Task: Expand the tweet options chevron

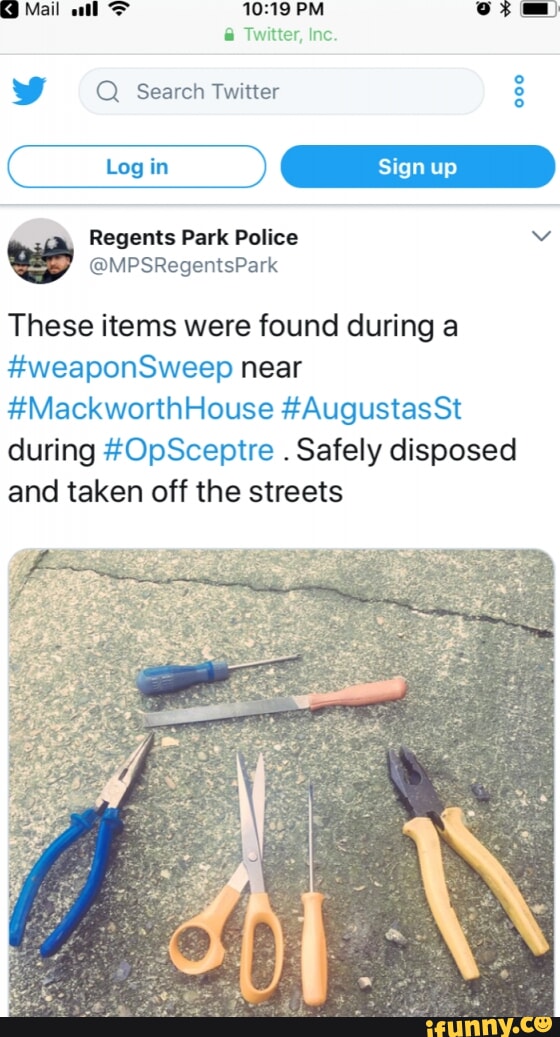Action: point(541,236)
